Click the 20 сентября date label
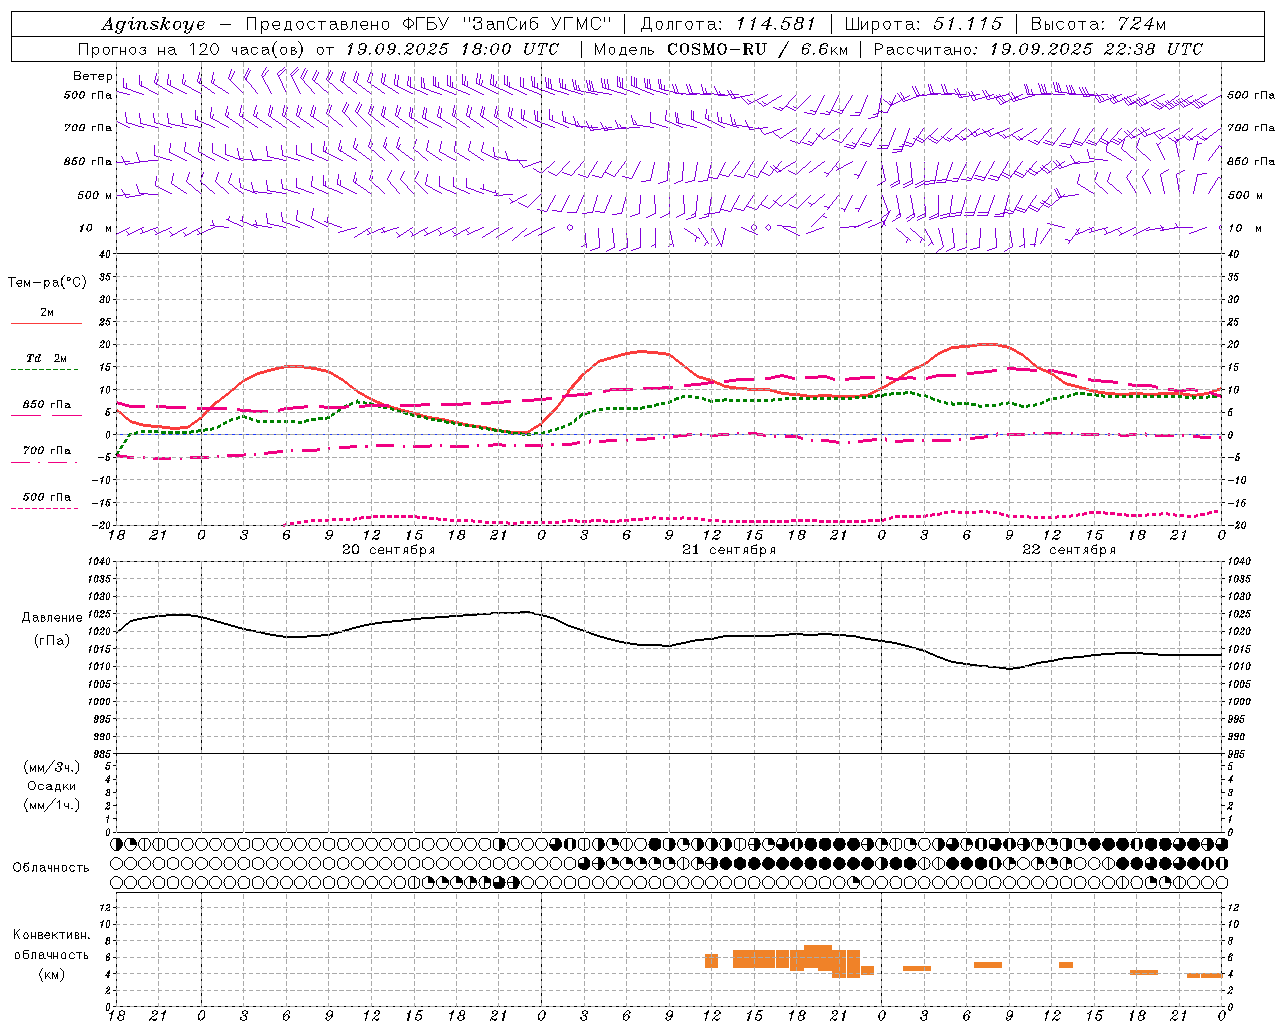 coord(388,550)
